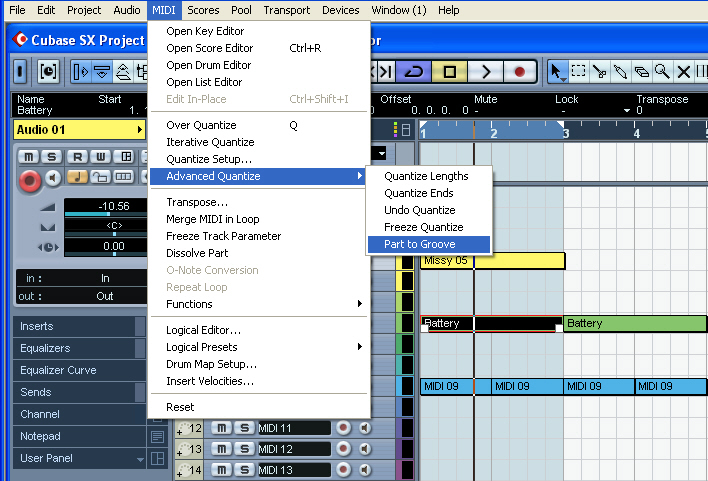This screenshot has height=481, width=708.
Task: Record enable the MIDI 13 track
Action: pyautogui.click(x=343, y=470)
